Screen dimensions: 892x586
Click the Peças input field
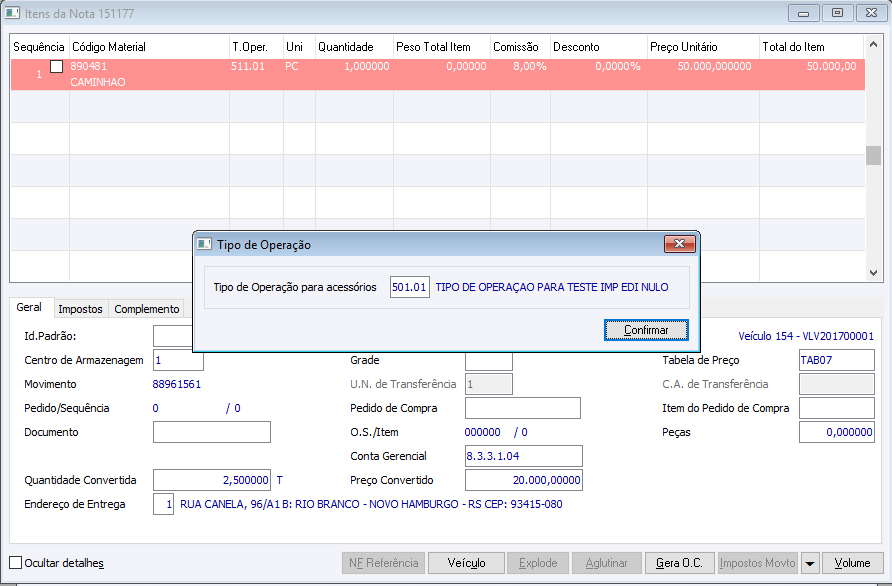837,432
